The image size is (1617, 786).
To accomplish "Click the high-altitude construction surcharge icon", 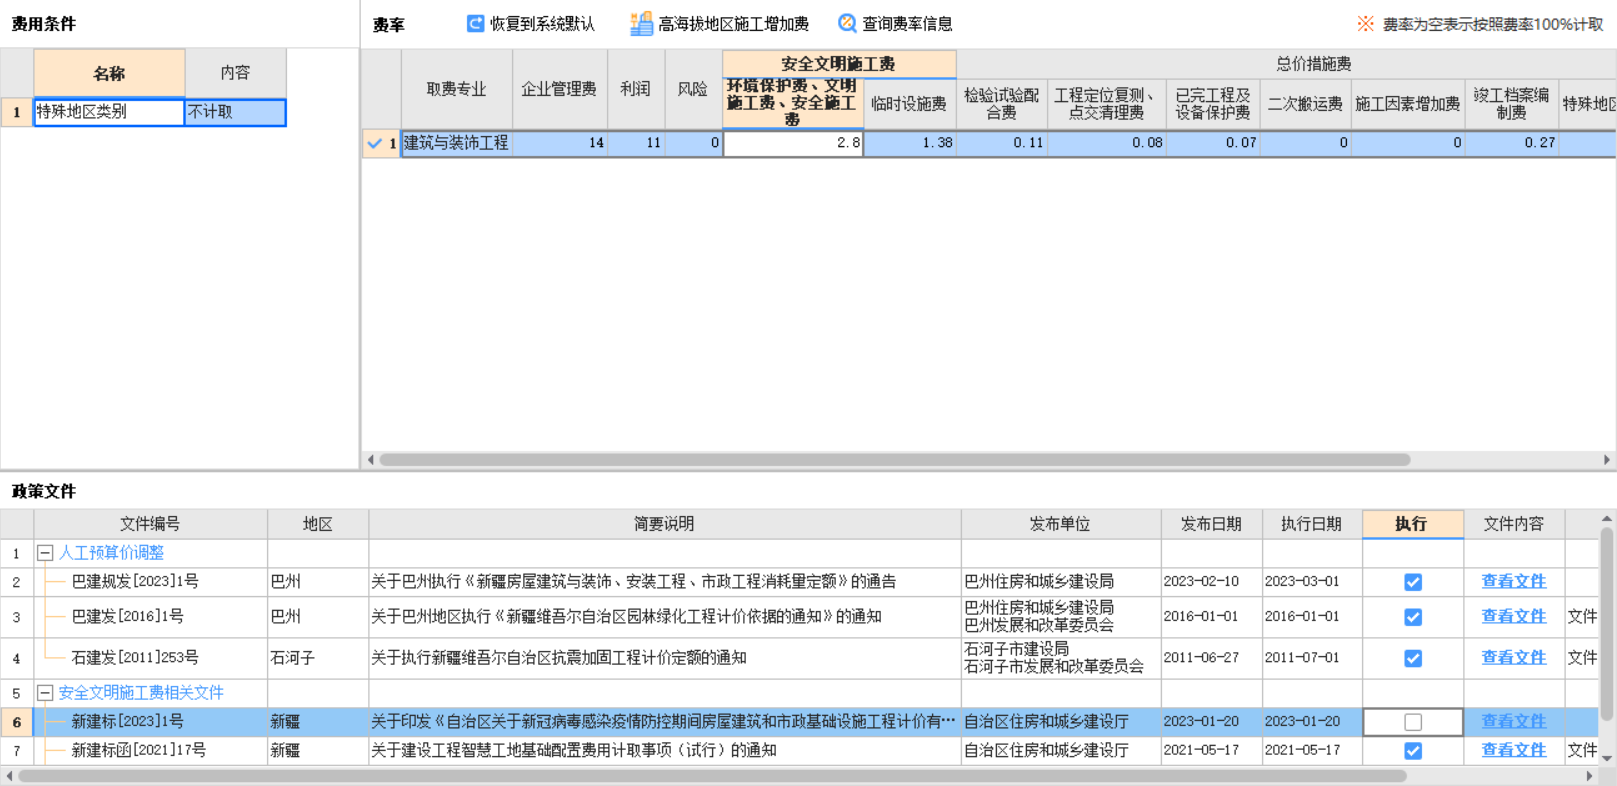I will point(641,23).
